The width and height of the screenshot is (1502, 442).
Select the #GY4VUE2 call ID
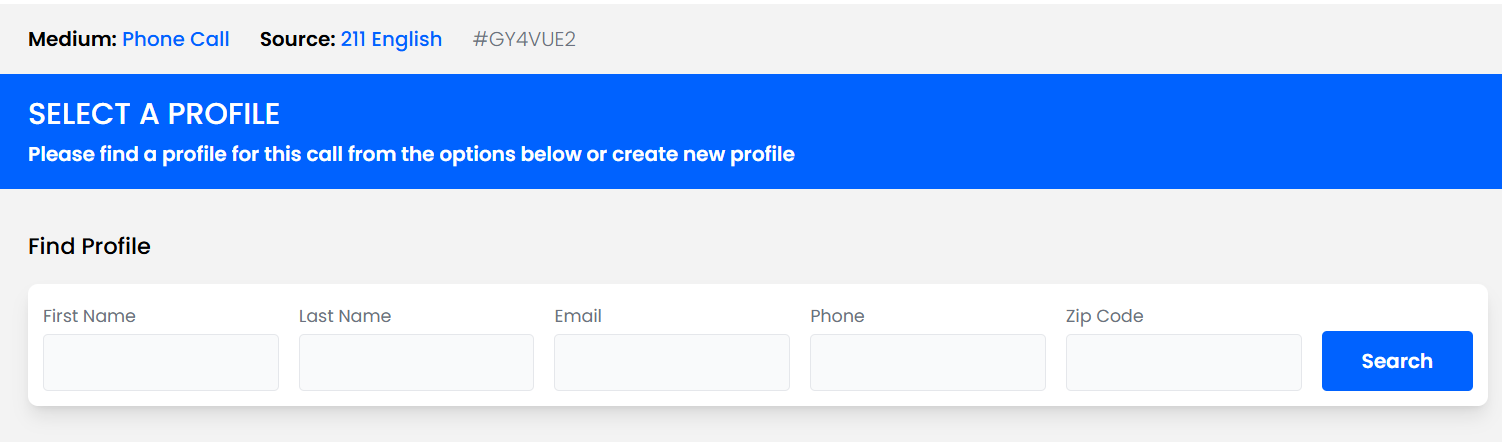pos(524,39)
